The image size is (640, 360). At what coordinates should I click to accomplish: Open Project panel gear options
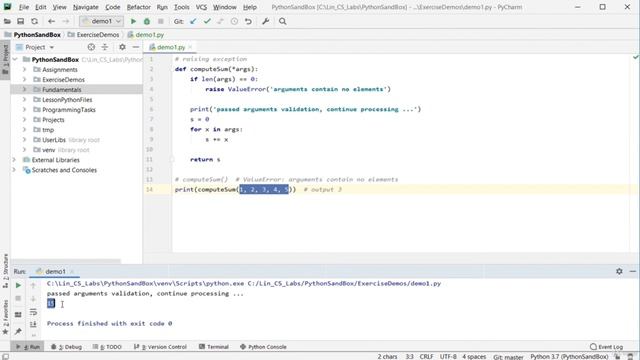[x=122, y=47]
